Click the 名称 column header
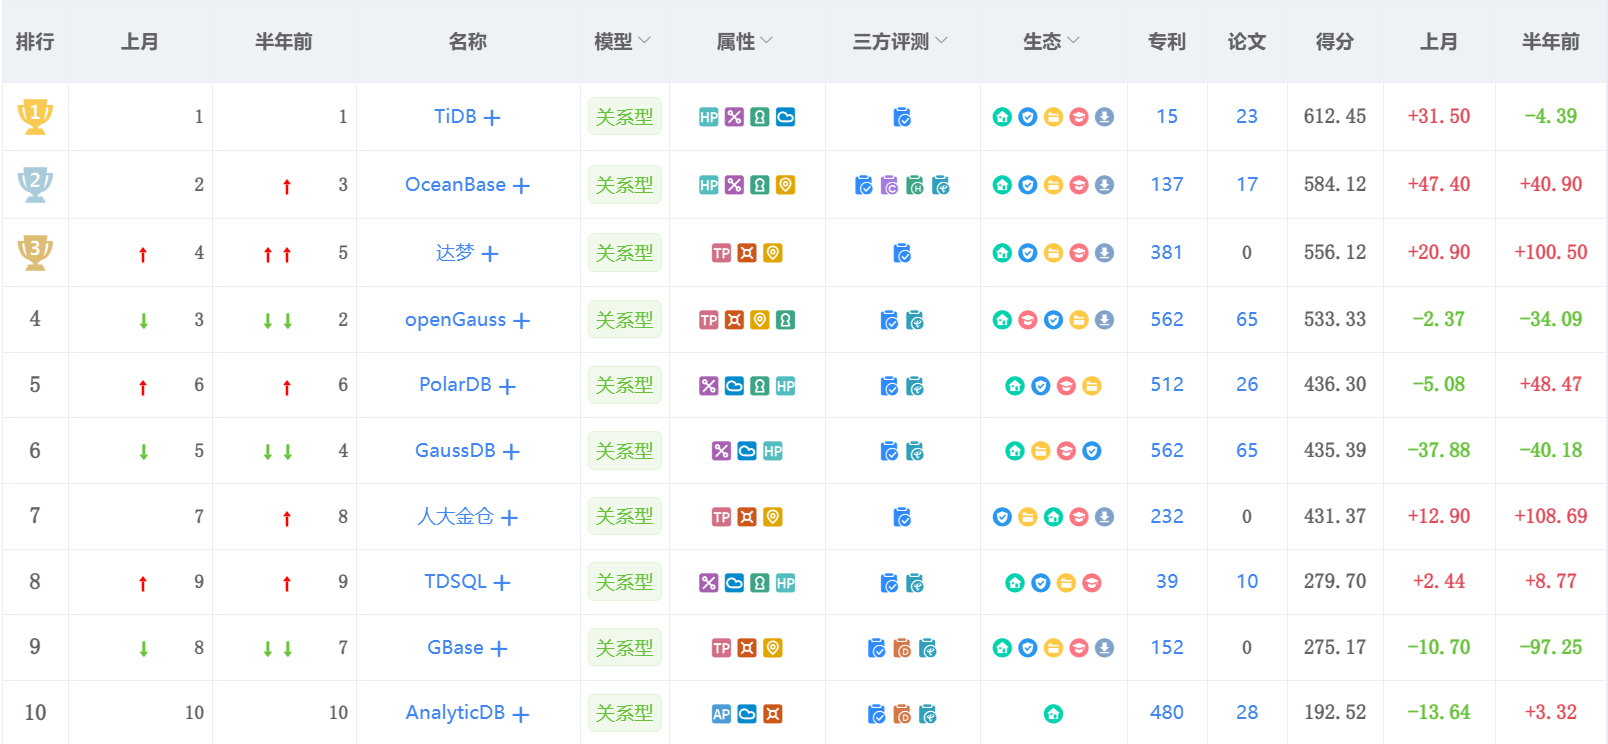Image resolution: width=1608 pixels, height=744 pixels. (x=468, y=42)
